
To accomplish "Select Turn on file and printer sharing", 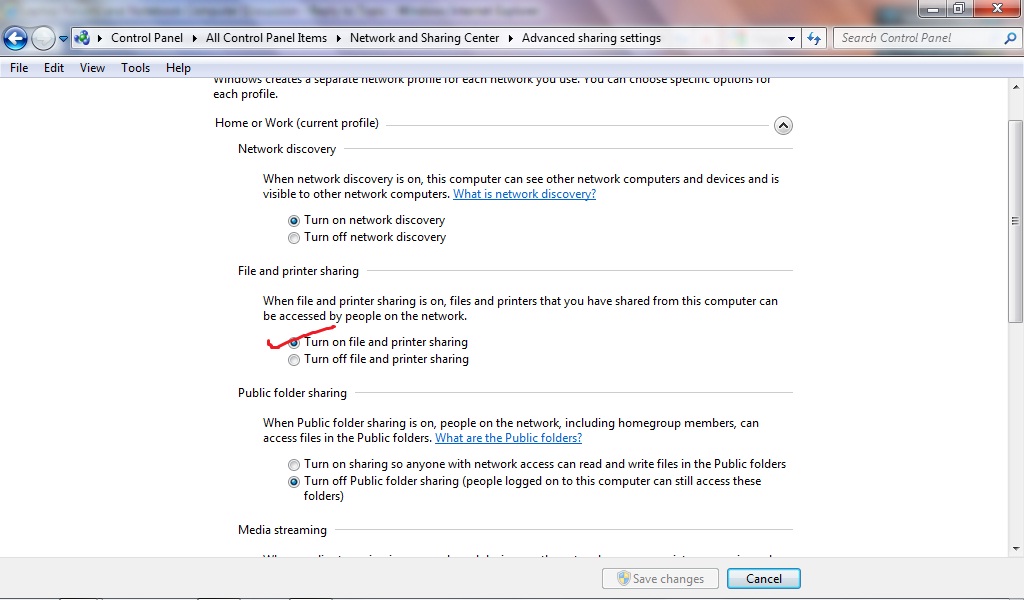I will tap(294, 342).
